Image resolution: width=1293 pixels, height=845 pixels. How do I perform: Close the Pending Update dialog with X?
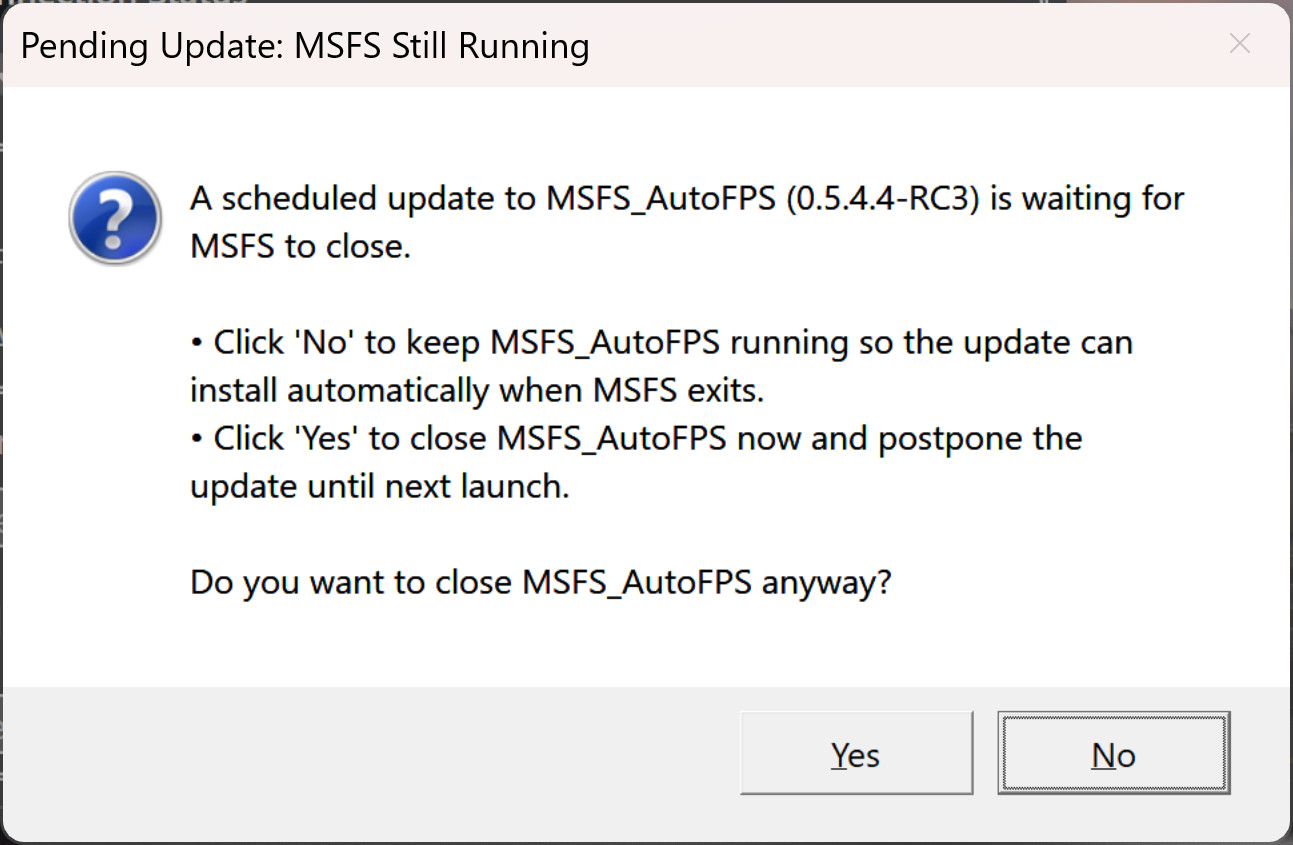pyautogui.click(x=1239, y=44)
